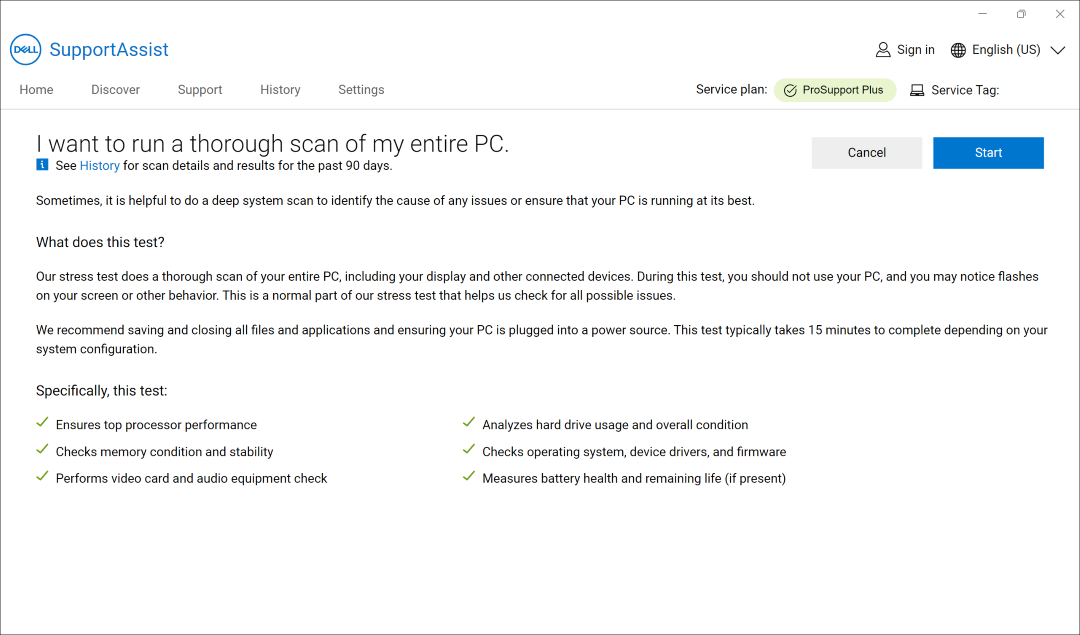Click the checkmark for hard drive usage analysis
Screen dimensions: 1080x635
[469, 421]
